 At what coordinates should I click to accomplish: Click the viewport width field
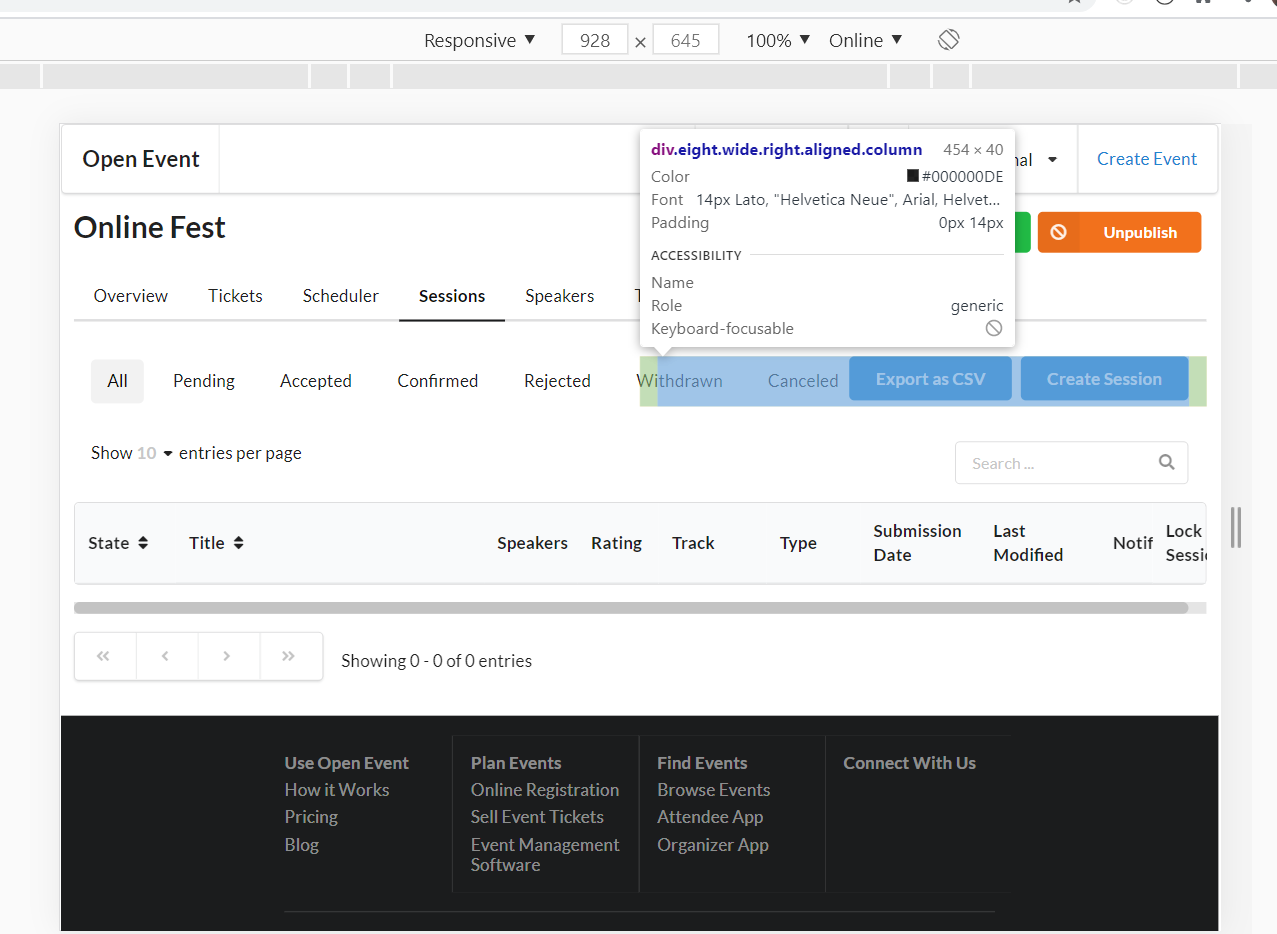[595, 40]
